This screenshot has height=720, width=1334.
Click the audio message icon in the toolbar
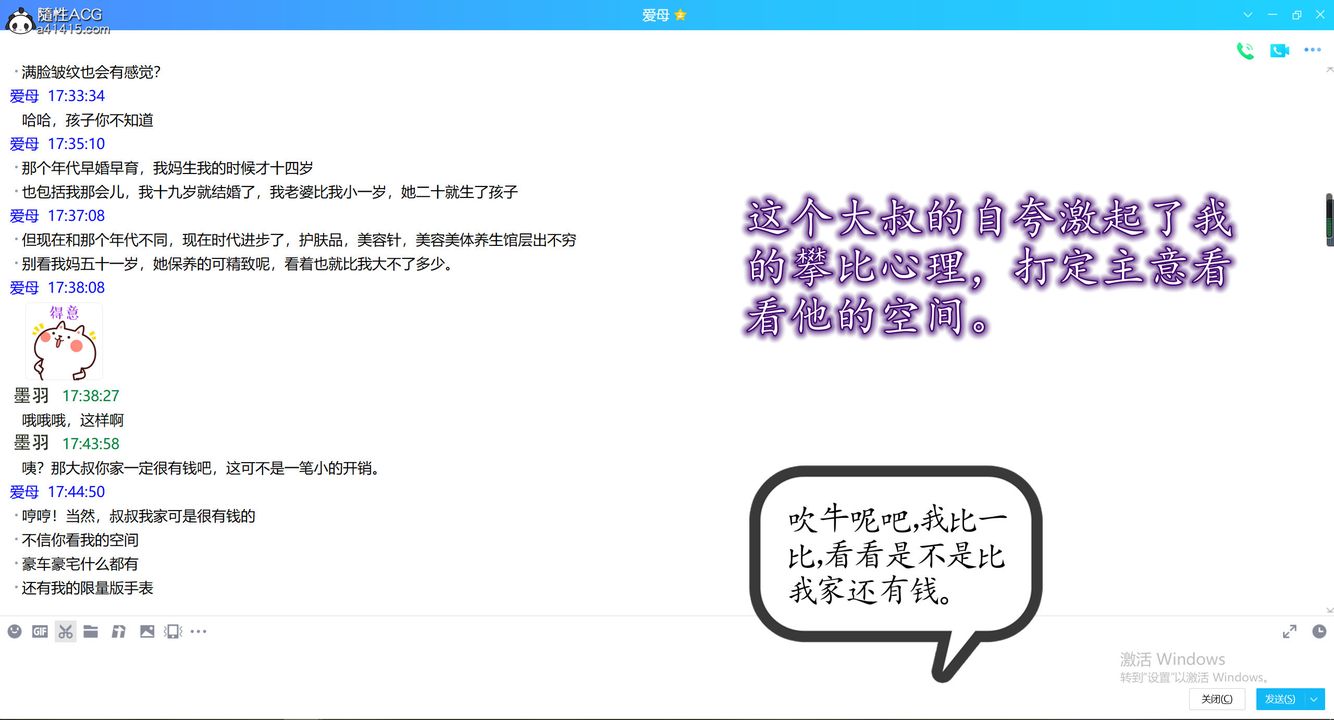[x=118, y=631]
